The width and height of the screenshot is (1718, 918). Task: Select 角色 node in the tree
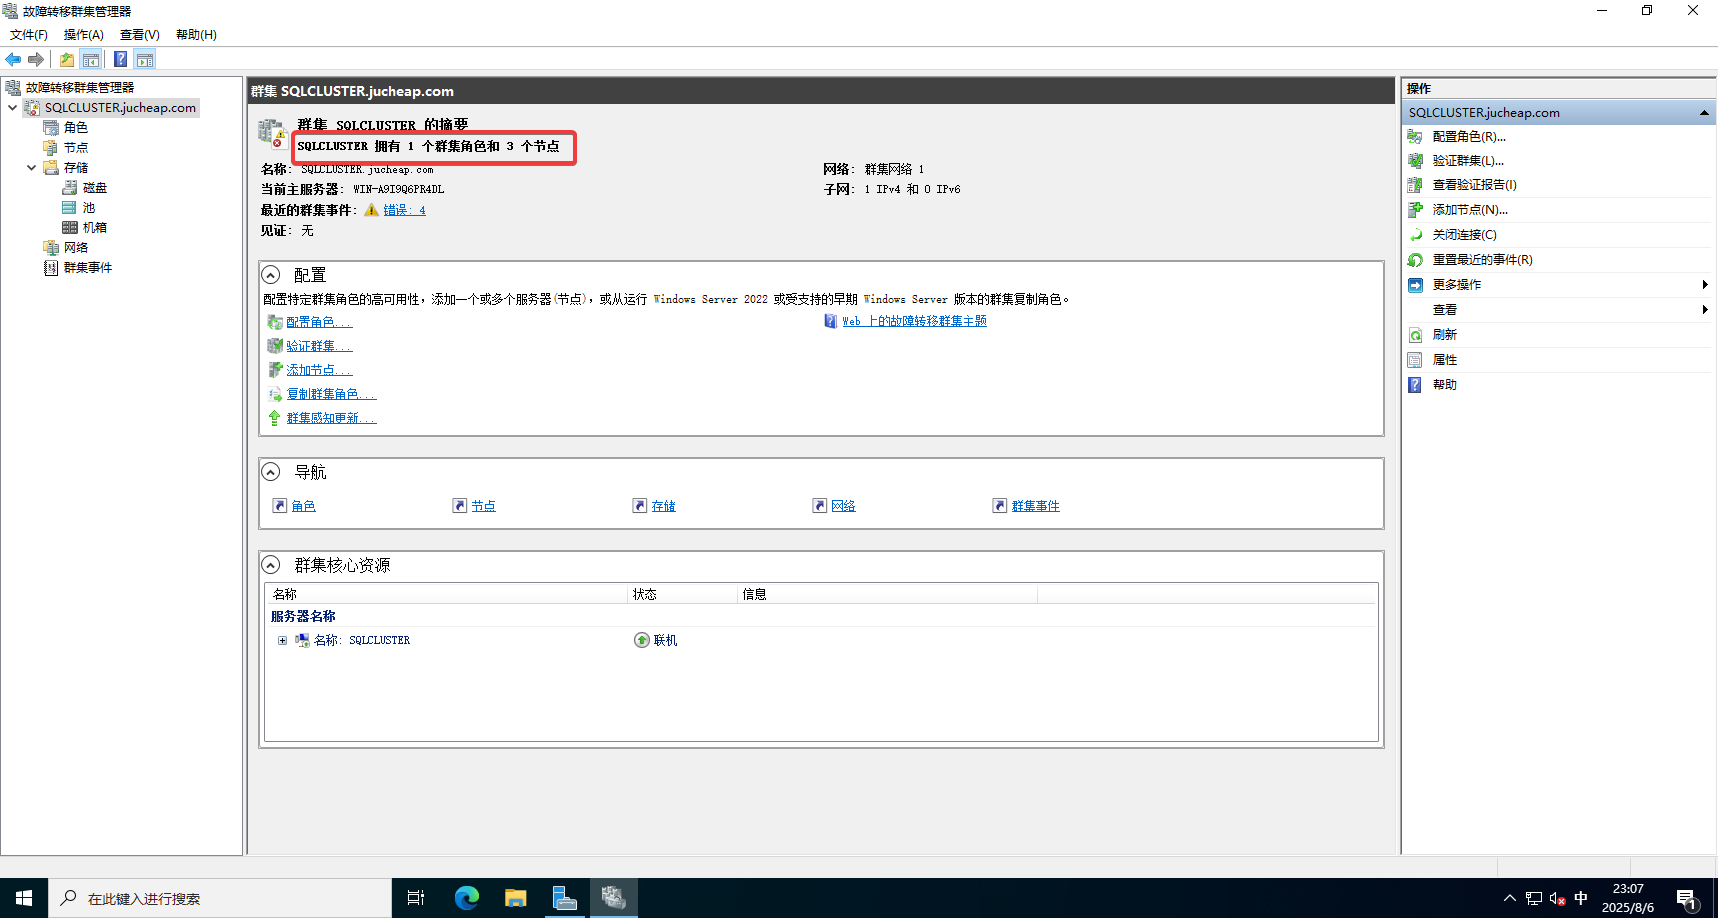(75, 127)
